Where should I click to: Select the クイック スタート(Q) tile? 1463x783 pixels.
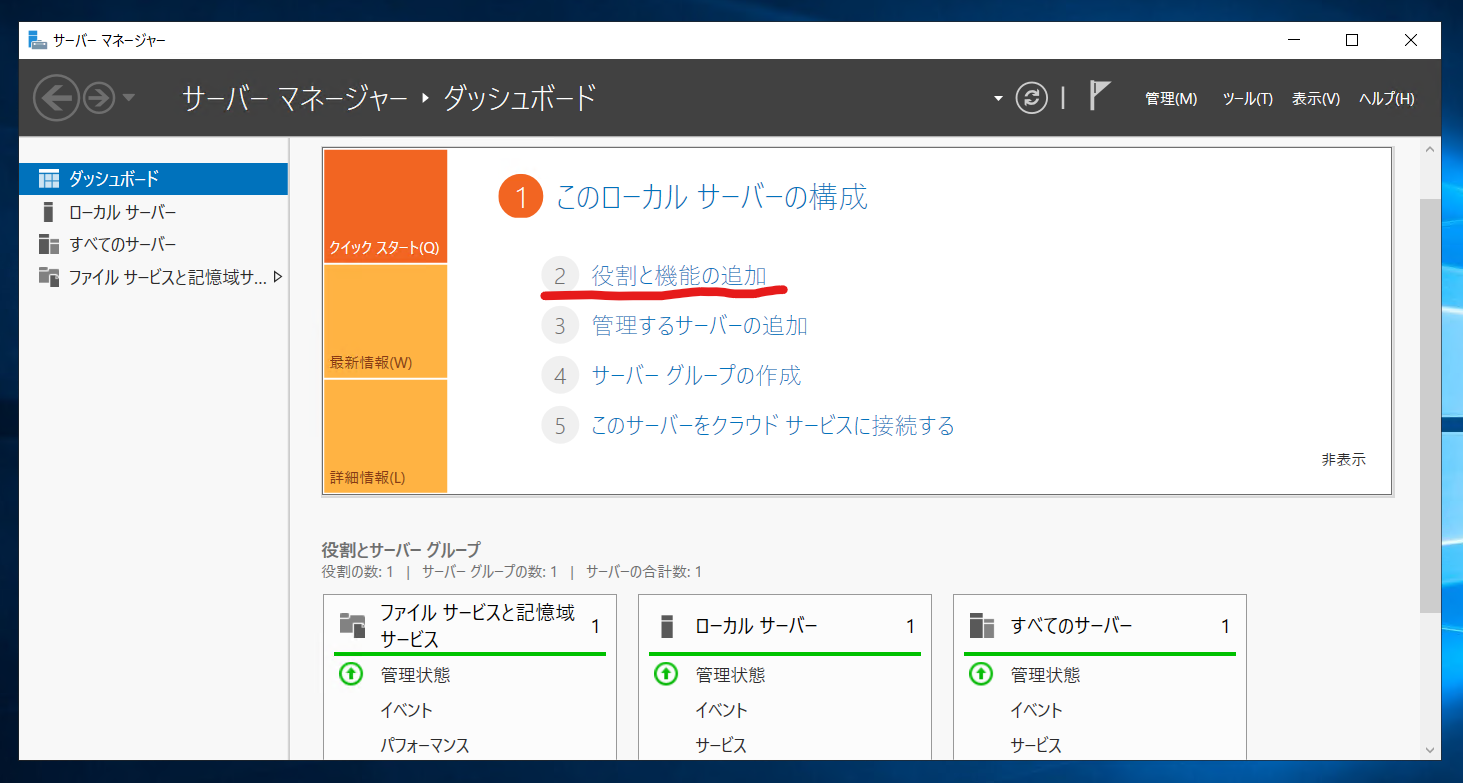(385, 206)
